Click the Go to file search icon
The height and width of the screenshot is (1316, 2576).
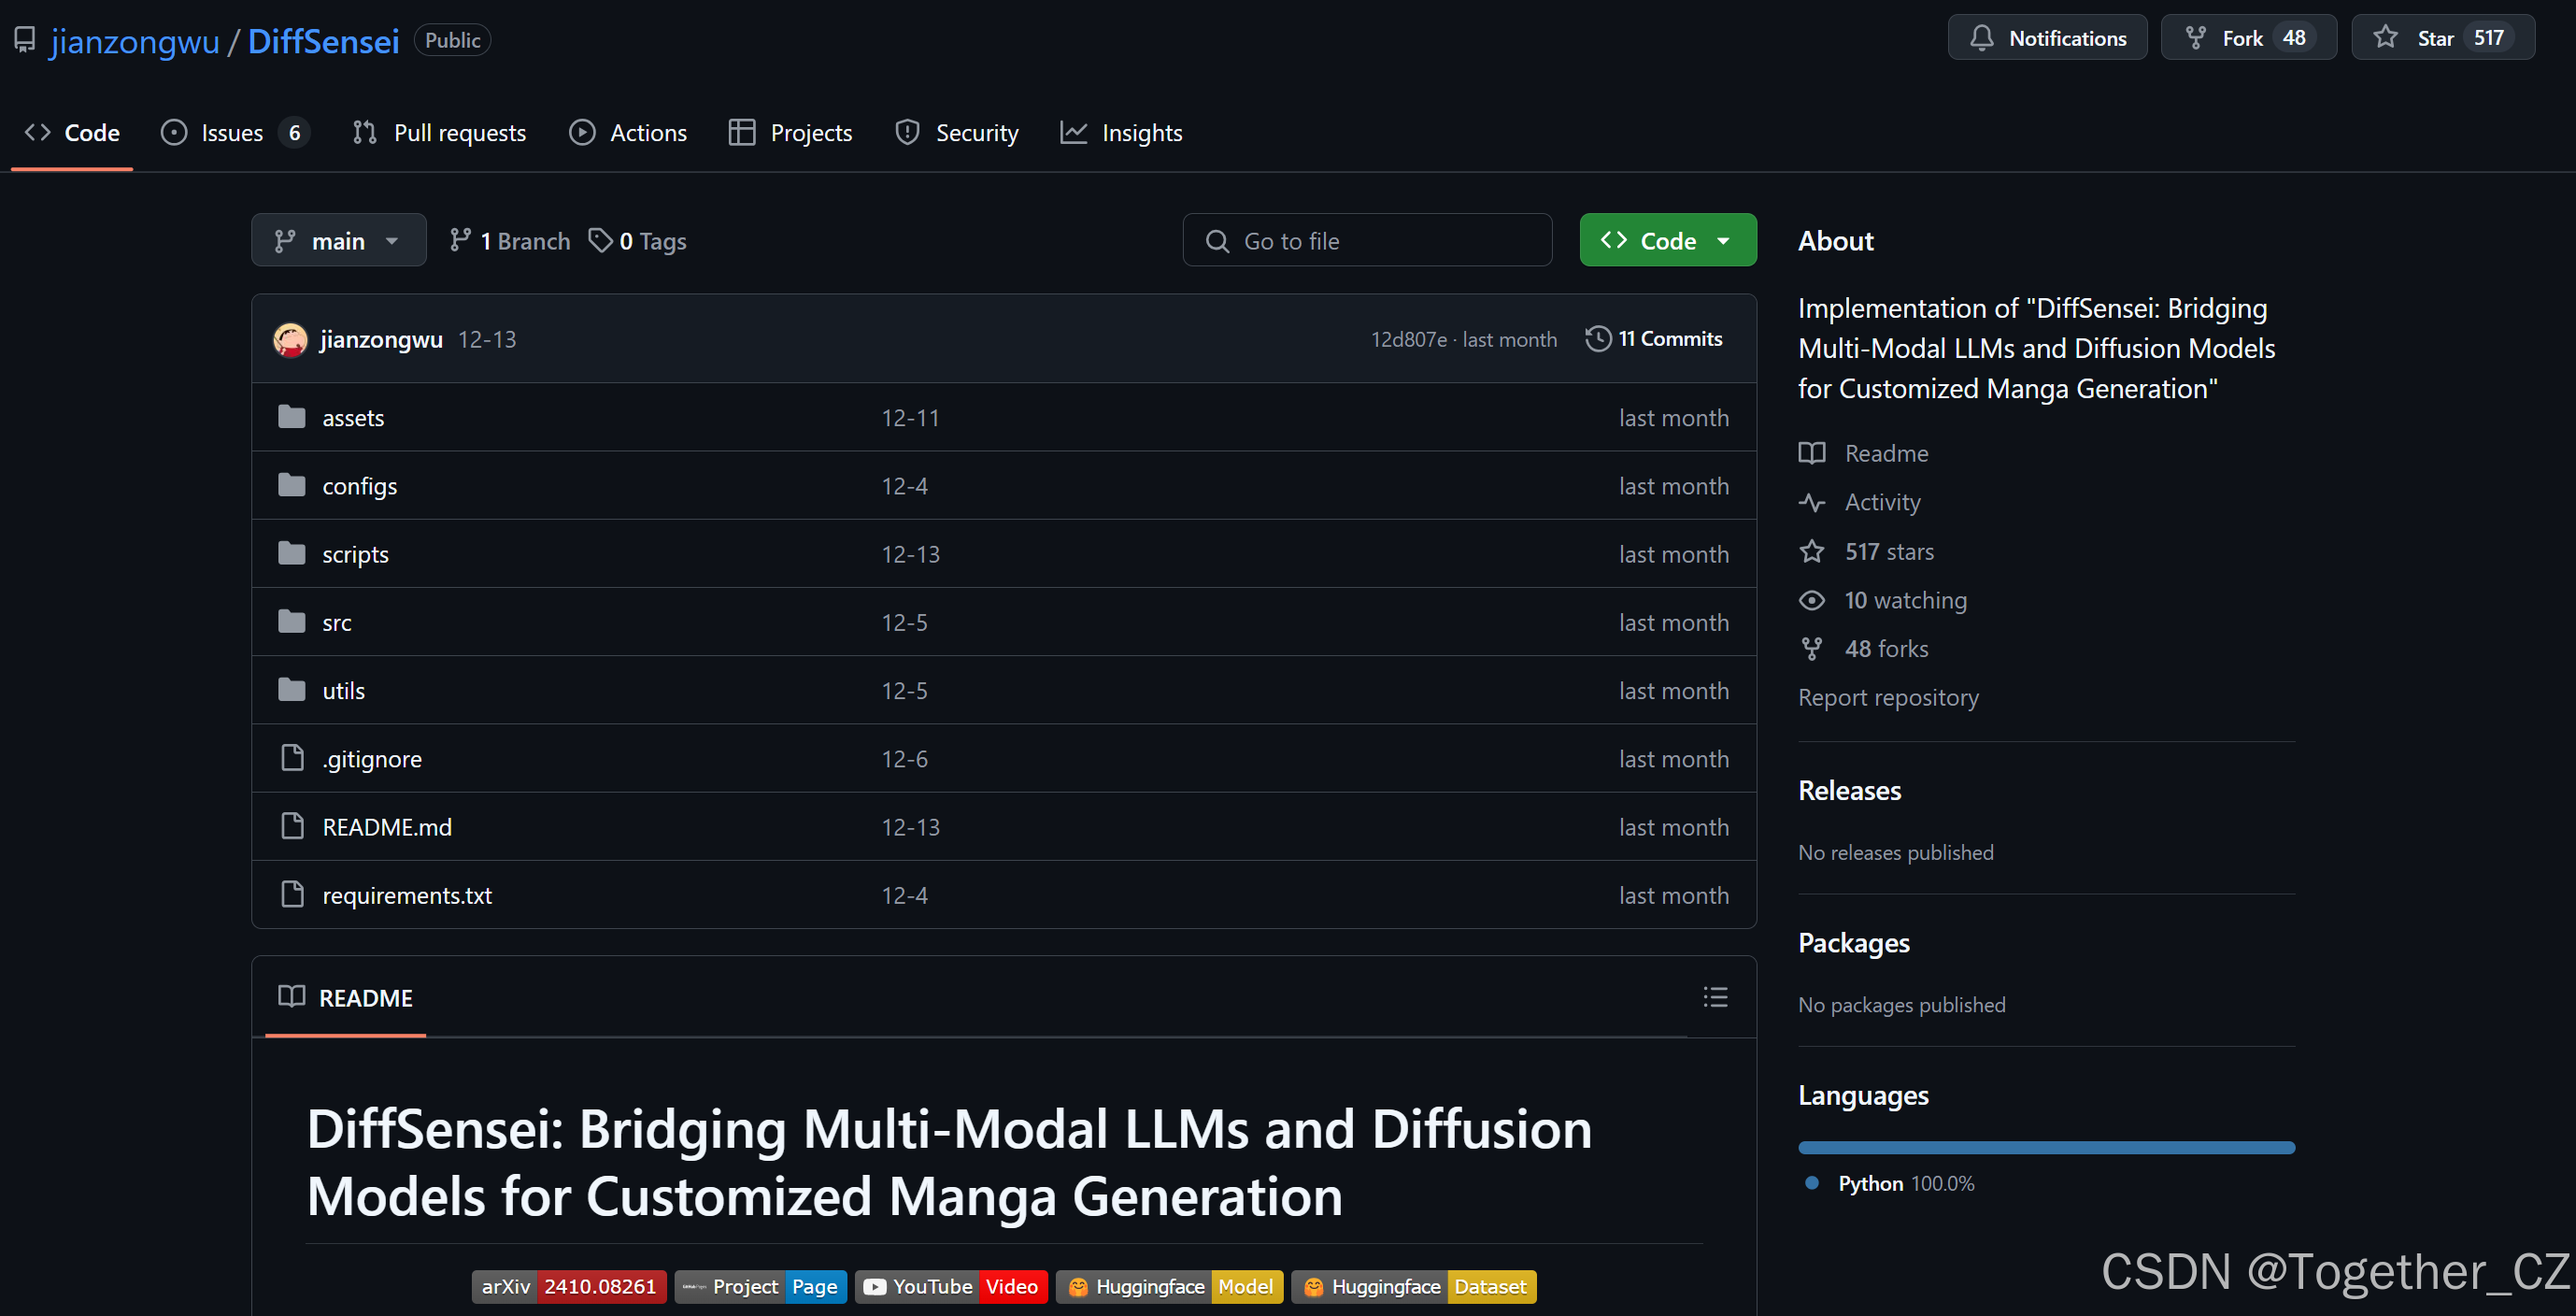point(1217,240)
